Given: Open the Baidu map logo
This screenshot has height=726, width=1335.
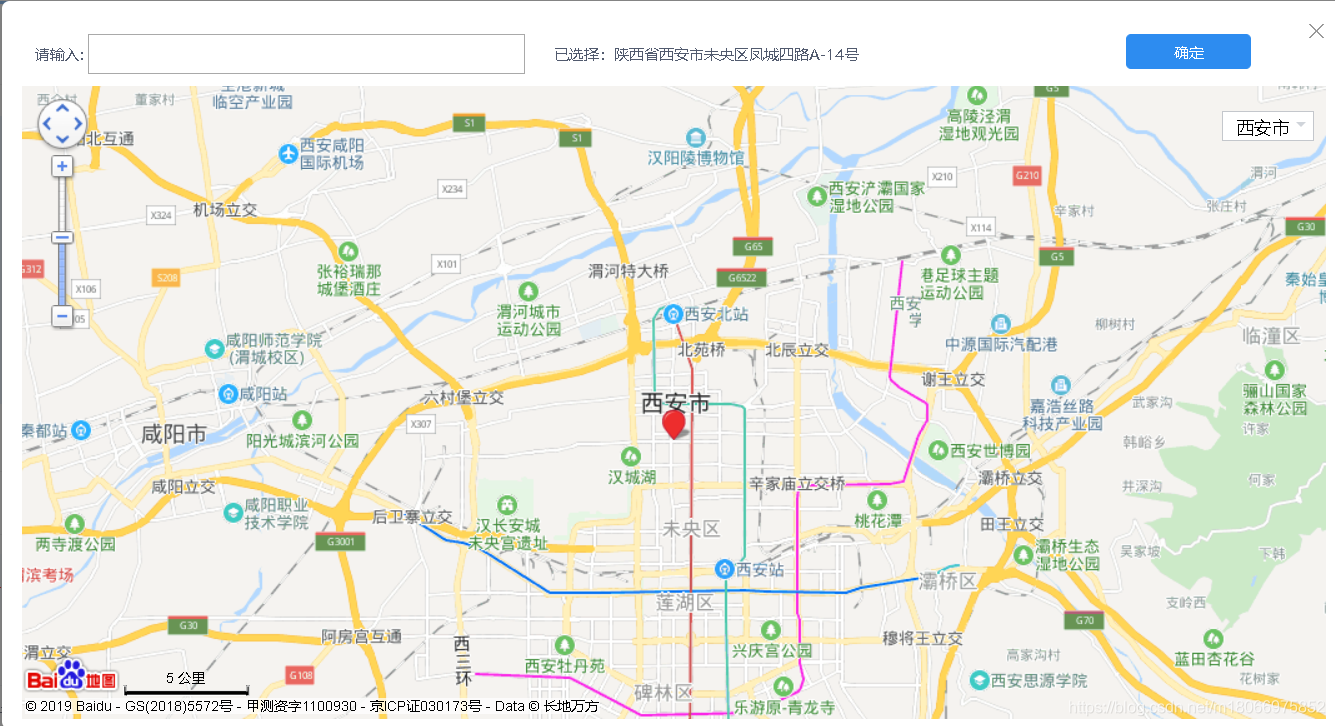Looking at the screenshot, I should 71,677.
